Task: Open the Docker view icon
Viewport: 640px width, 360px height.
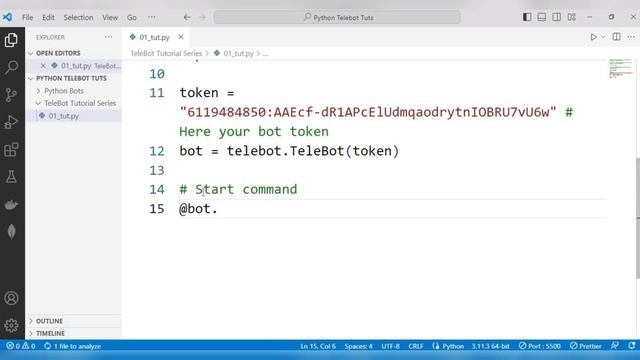Action: [x=11, y=204]
